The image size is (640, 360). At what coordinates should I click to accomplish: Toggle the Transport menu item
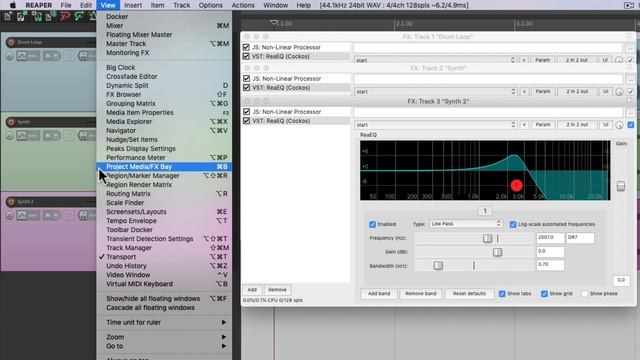click(165, 257)
